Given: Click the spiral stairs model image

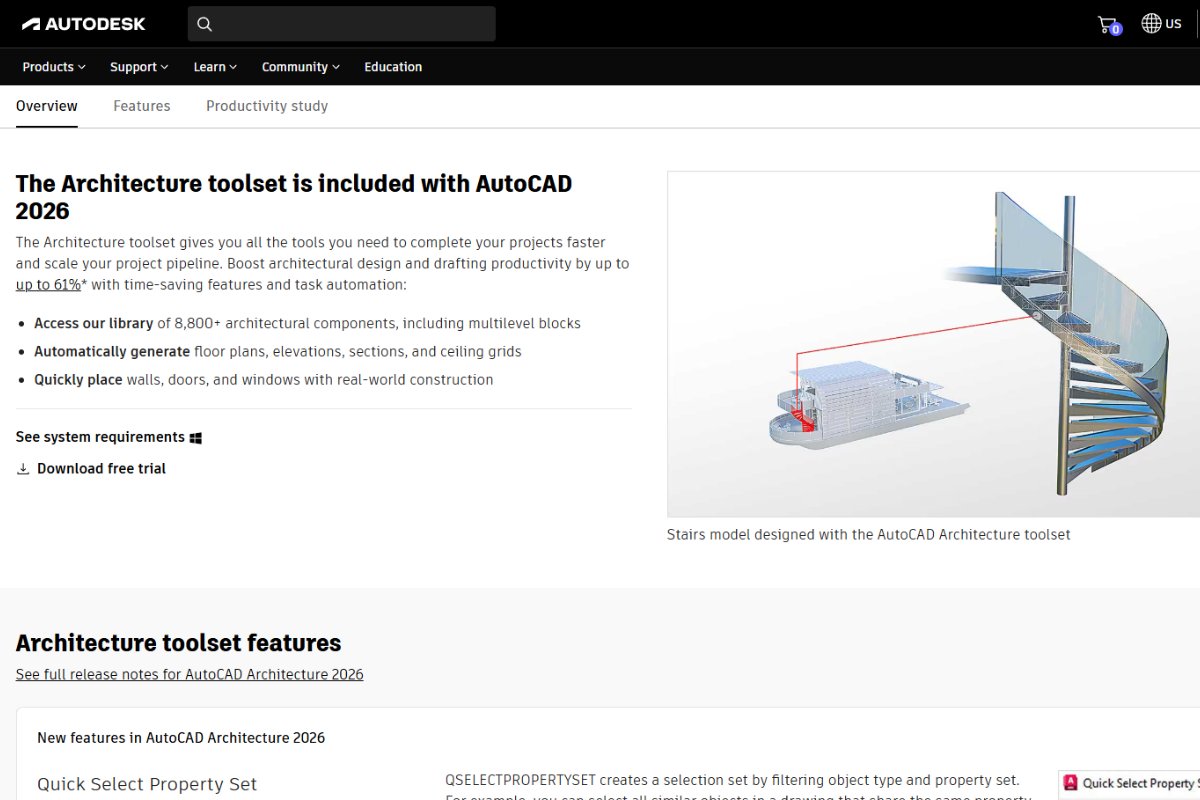Looking at the screenshot, I should (x=933, y=344).
